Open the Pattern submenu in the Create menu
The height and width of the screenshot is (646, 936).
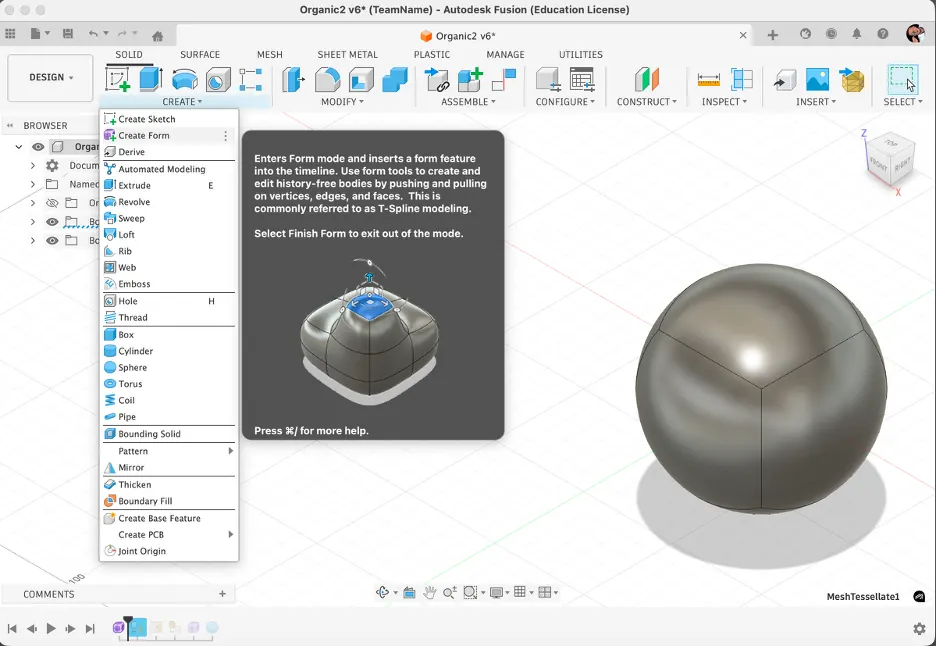coord(135,450)
